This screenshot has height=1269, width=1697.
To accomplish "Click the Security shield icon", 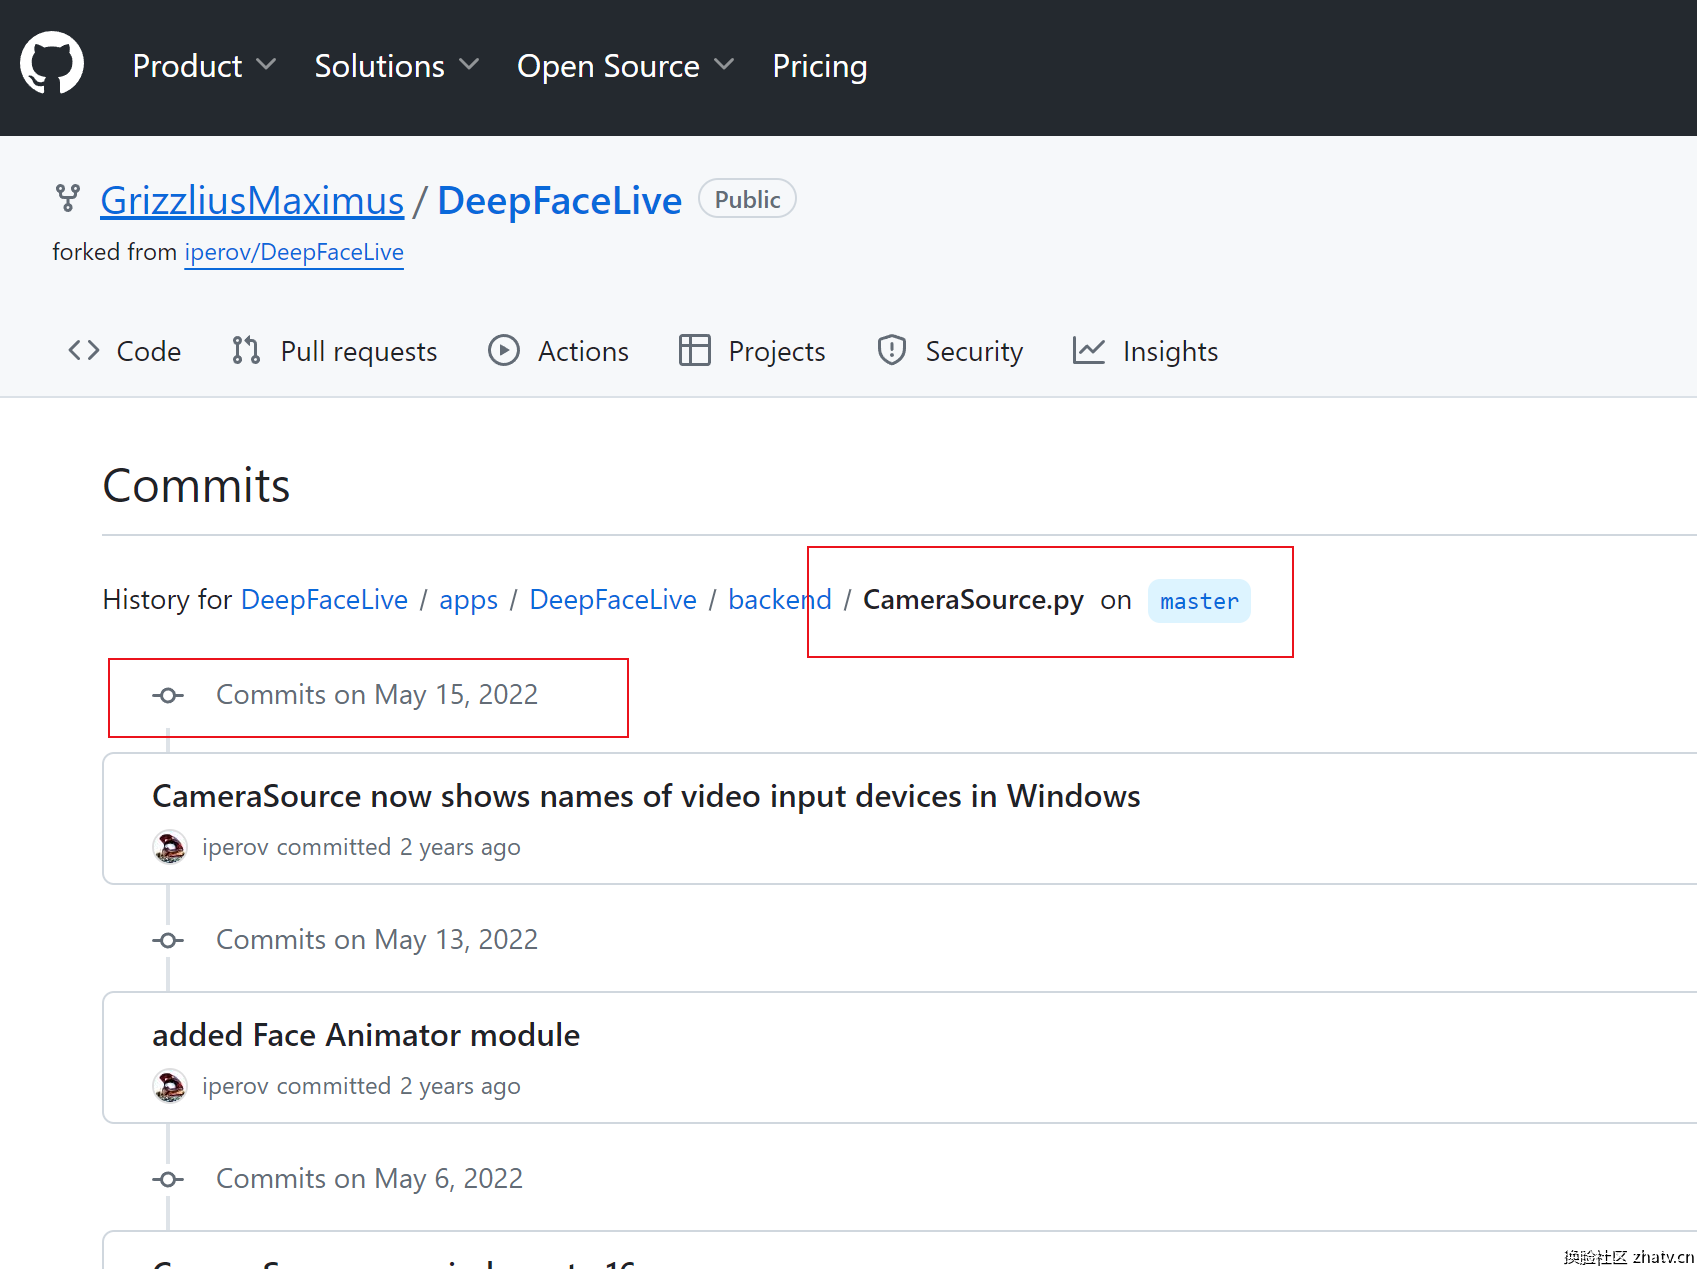I will pos(891,350).
